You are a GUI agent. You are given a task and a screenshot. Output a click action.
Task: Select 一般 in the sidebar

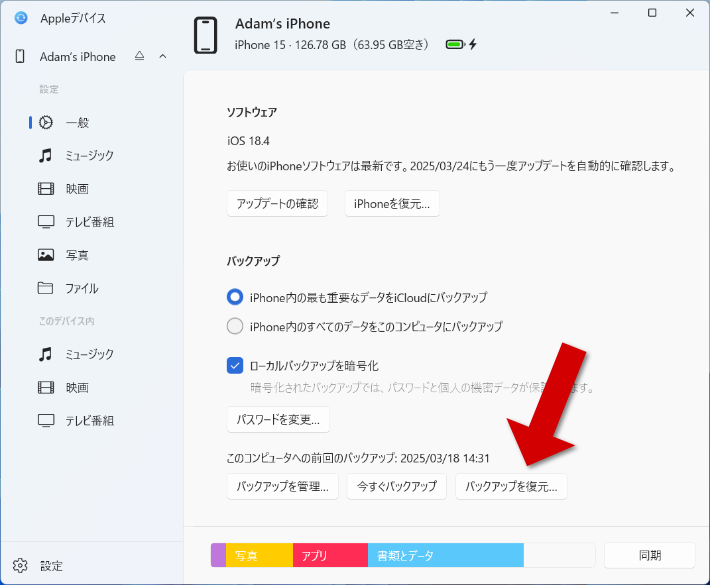point(77,123)
